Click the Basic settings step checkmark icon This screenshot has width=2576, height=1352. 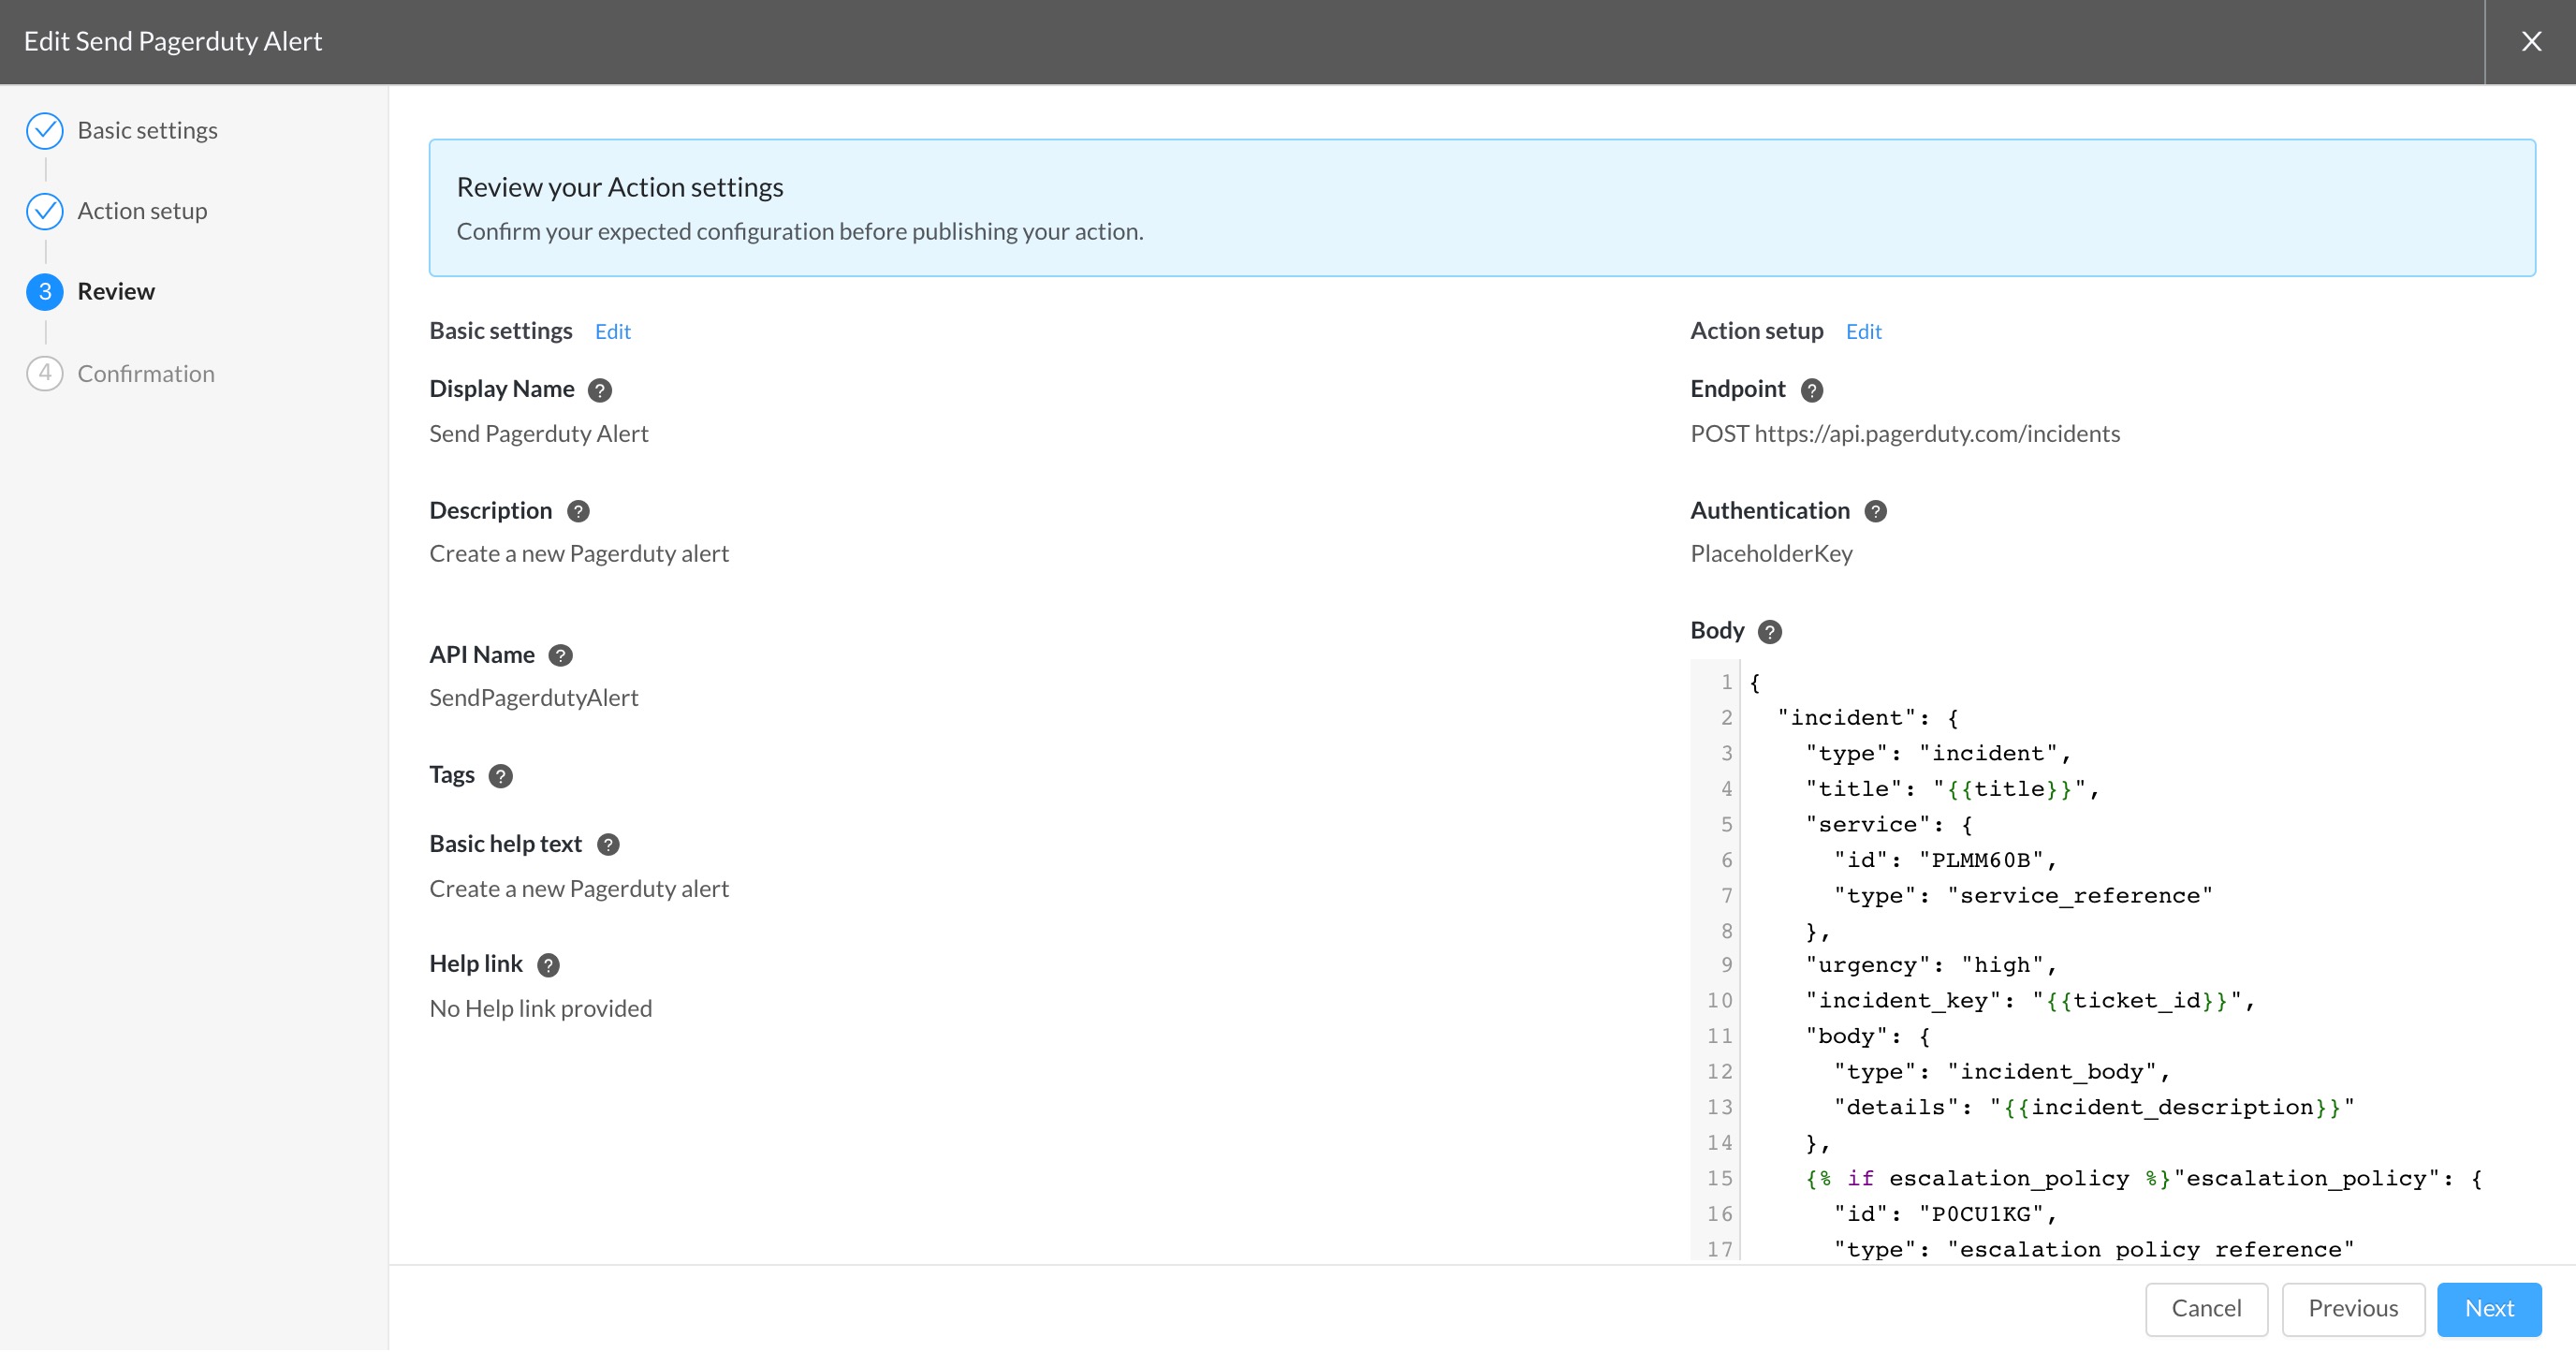(x=45, y=131)
